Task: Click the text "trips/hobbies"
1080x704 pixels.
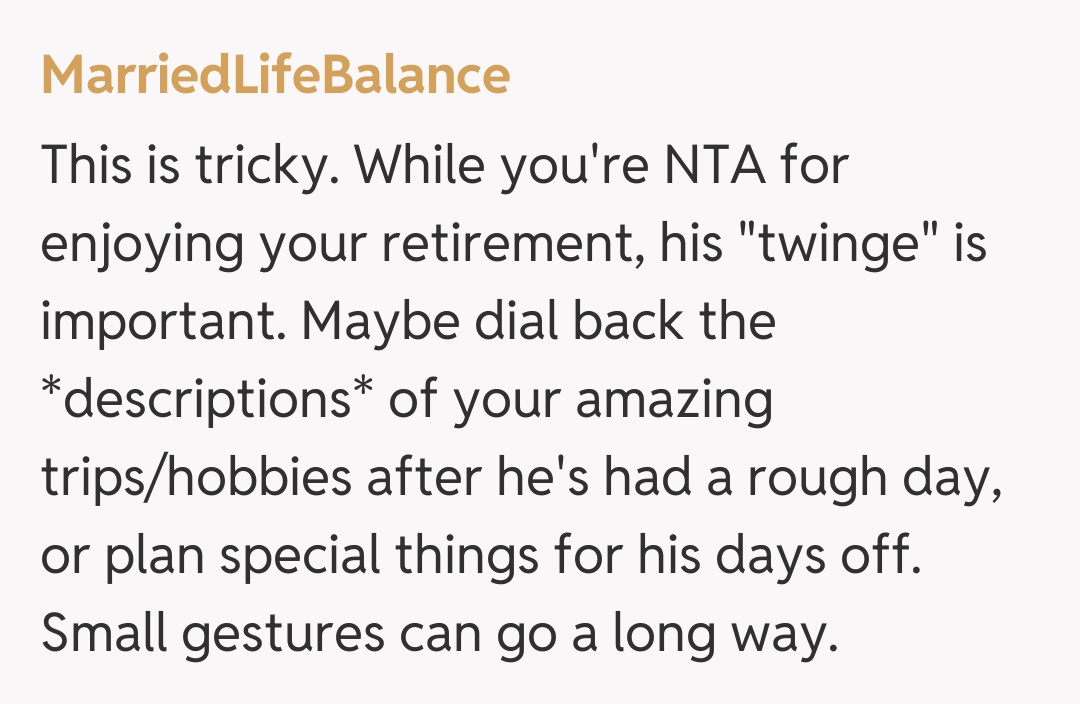Action: [196, 478]
